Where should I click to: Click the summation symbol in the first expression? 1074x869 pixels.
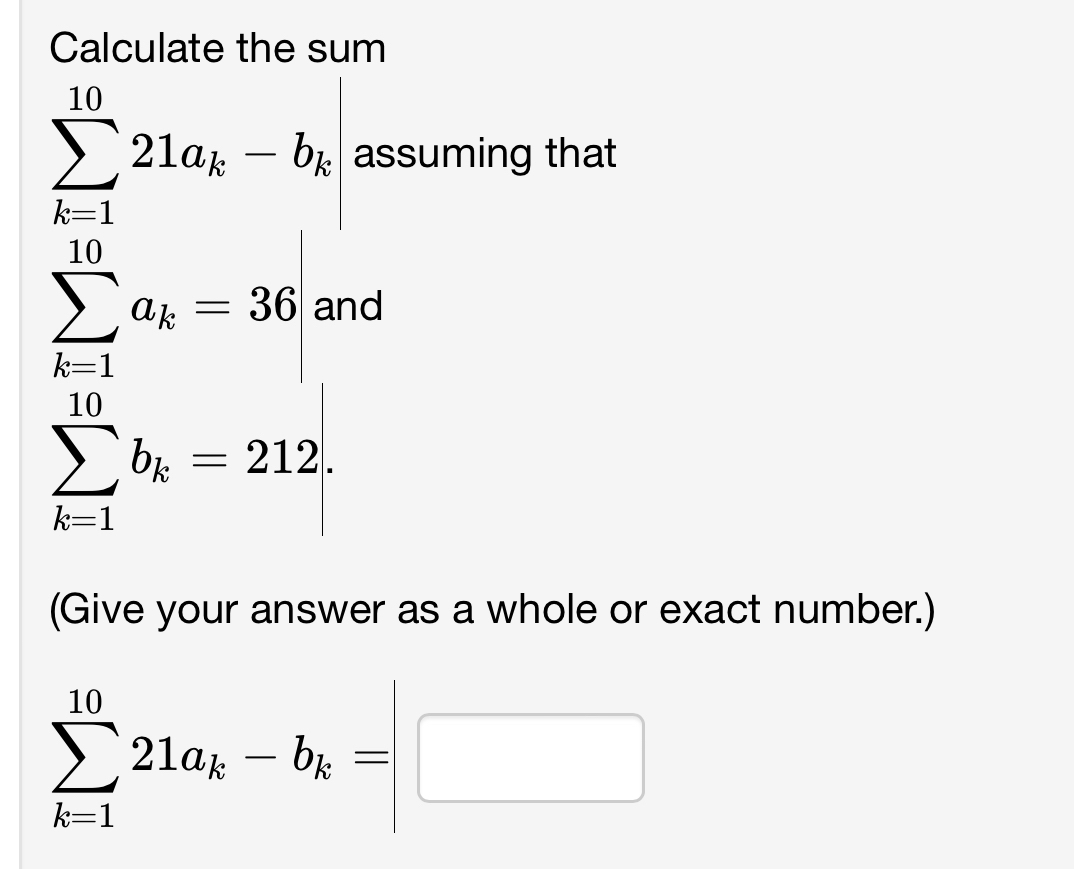click(x=83, y=155)
